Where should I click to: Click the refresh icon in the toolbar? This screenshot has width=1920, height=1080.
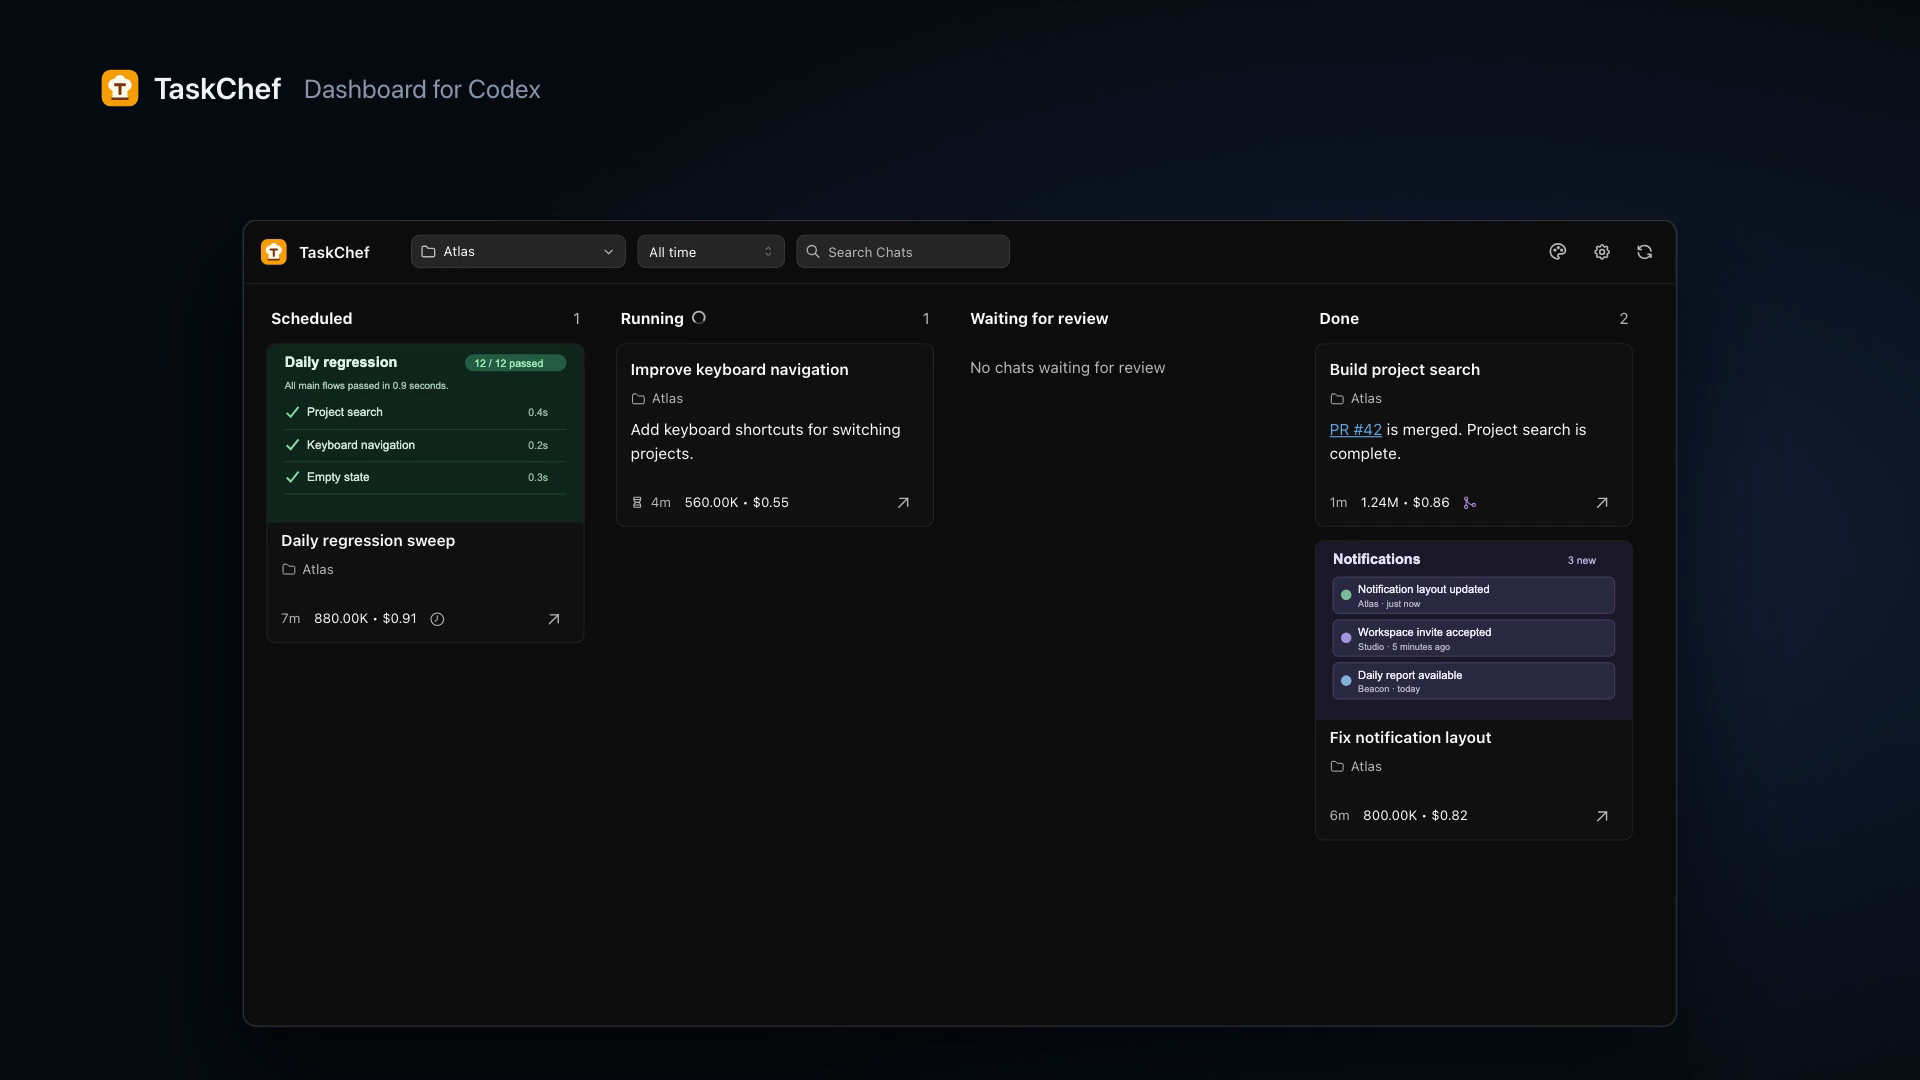[1644, 252]
